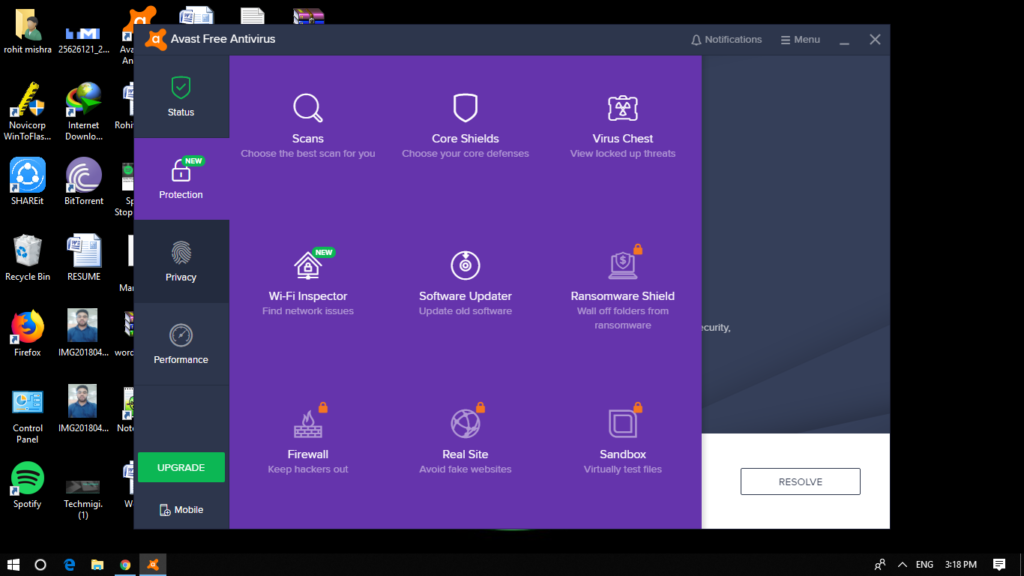This screenshot has height=576, width=1024.
Task: Select the Spotify desktop shortcut
Action: 27,485
